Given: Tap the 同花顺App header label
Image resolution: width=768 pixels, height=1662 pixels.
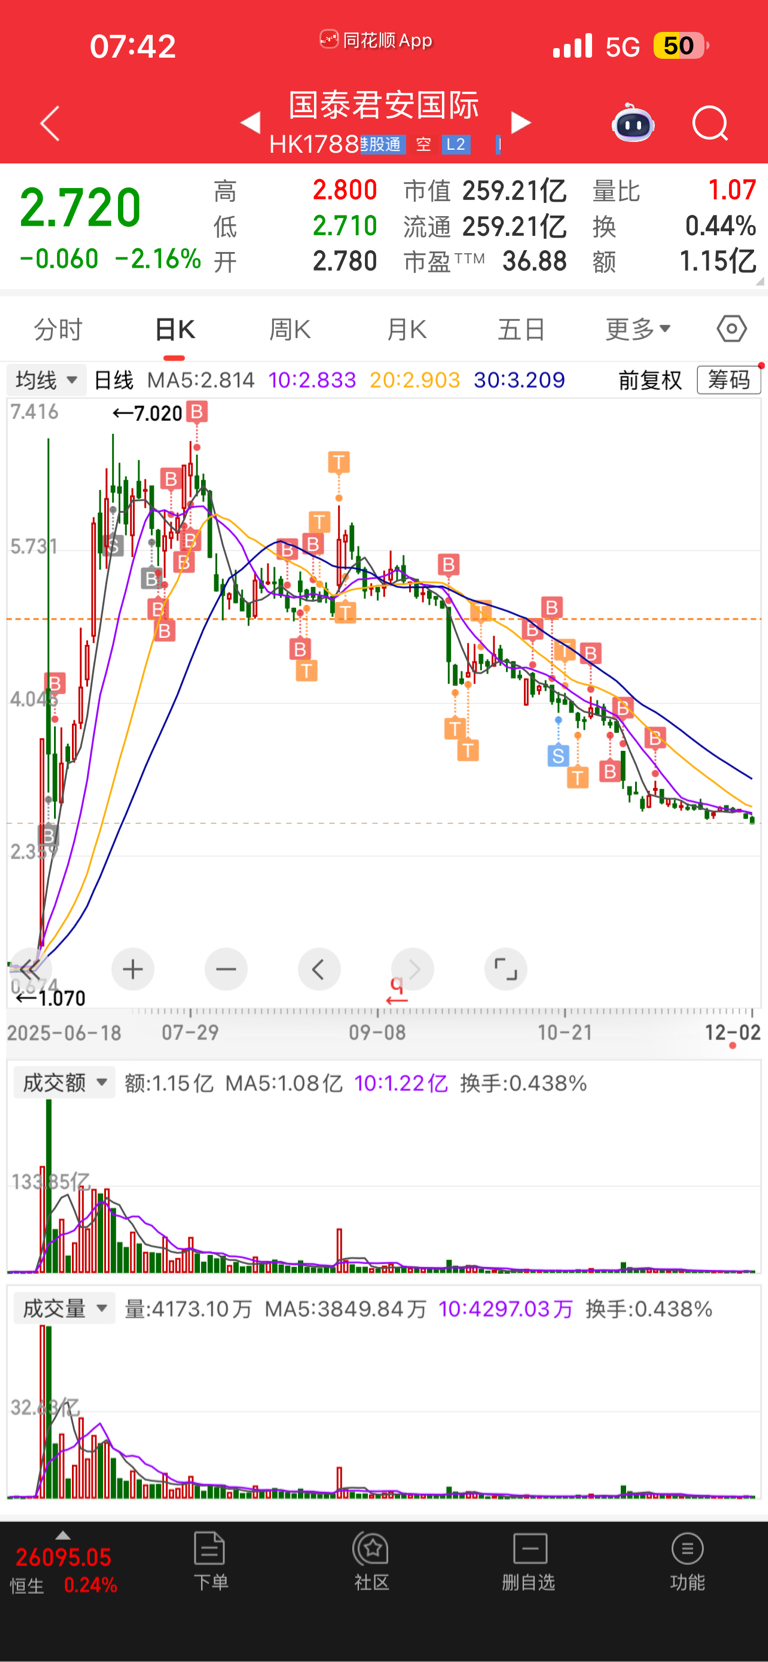Looking at the screenshot, I should [x=376, y=40].
